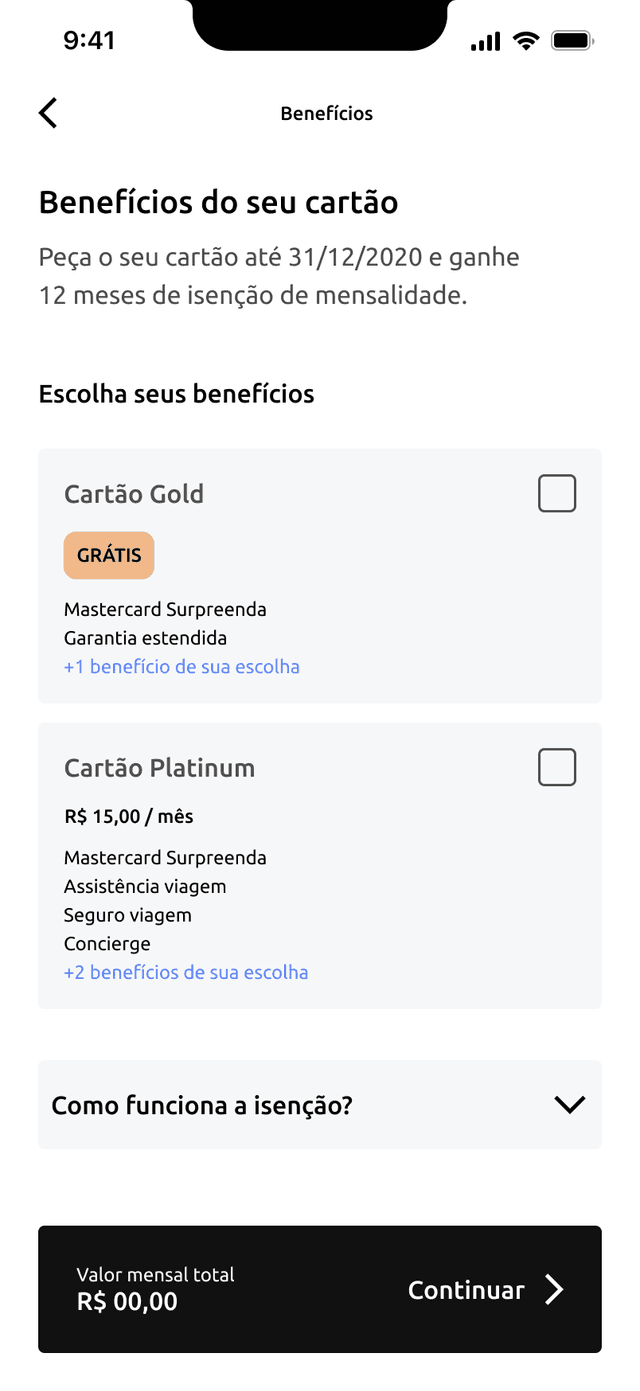Tap the 'Cartão Gold' card title

click(134, 494)
